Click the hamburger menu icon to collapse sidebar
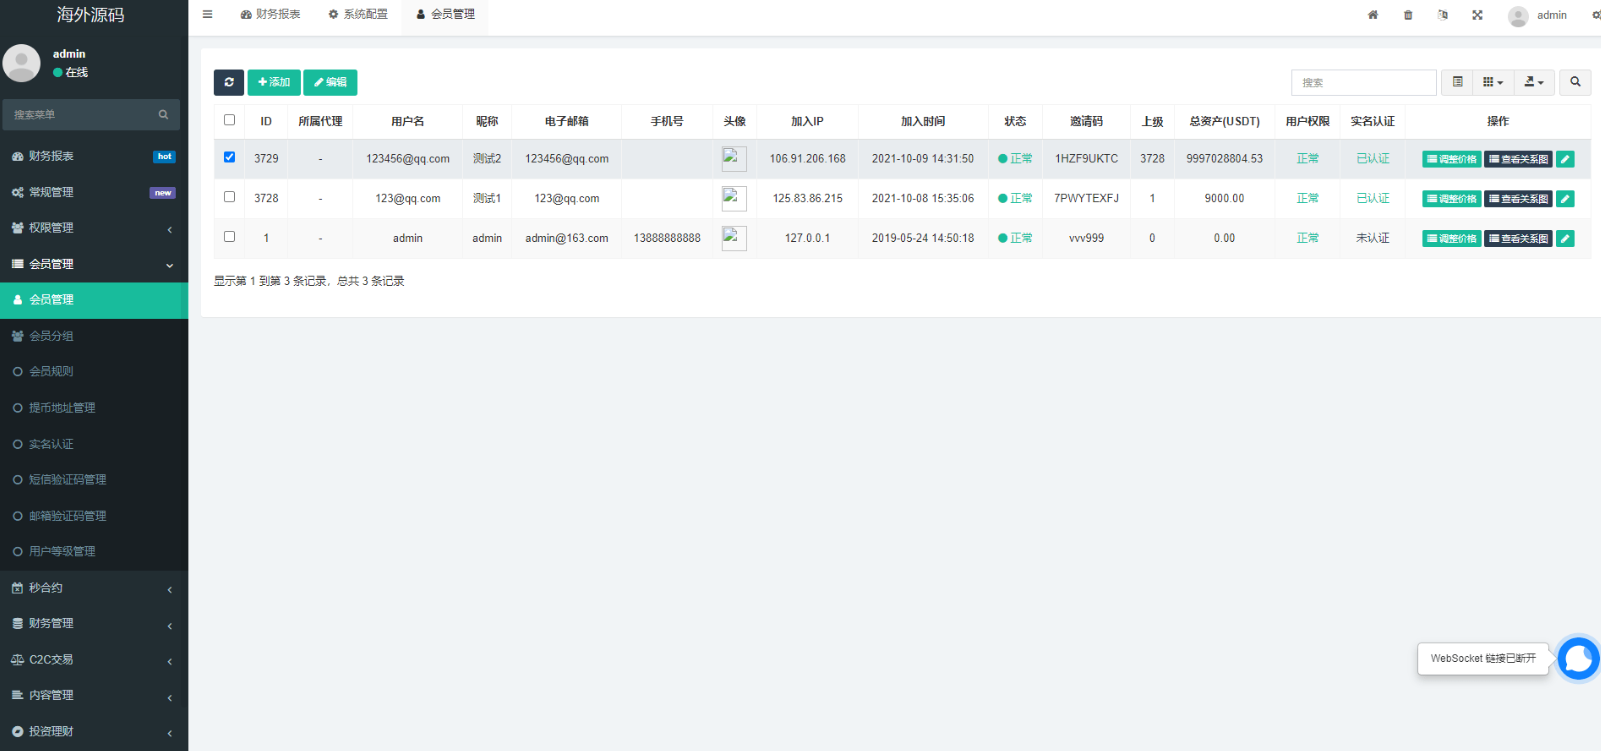Screen dimensions: 1601x751 [x=207, y=15]
